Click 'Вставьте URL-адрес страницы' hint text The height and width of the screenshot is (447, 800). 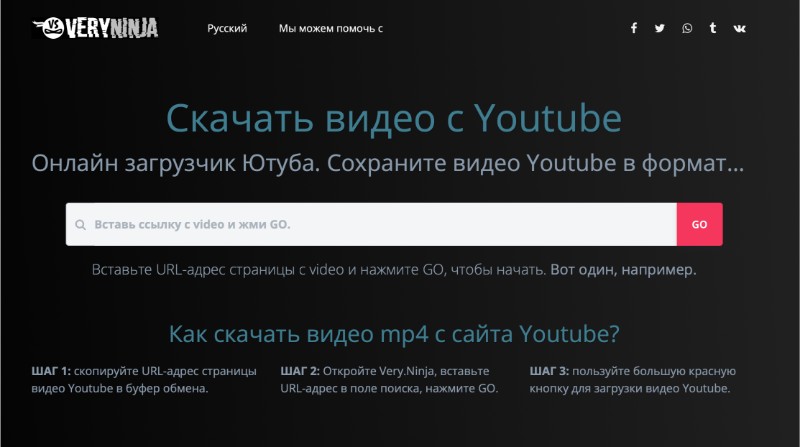click(319, 269)
